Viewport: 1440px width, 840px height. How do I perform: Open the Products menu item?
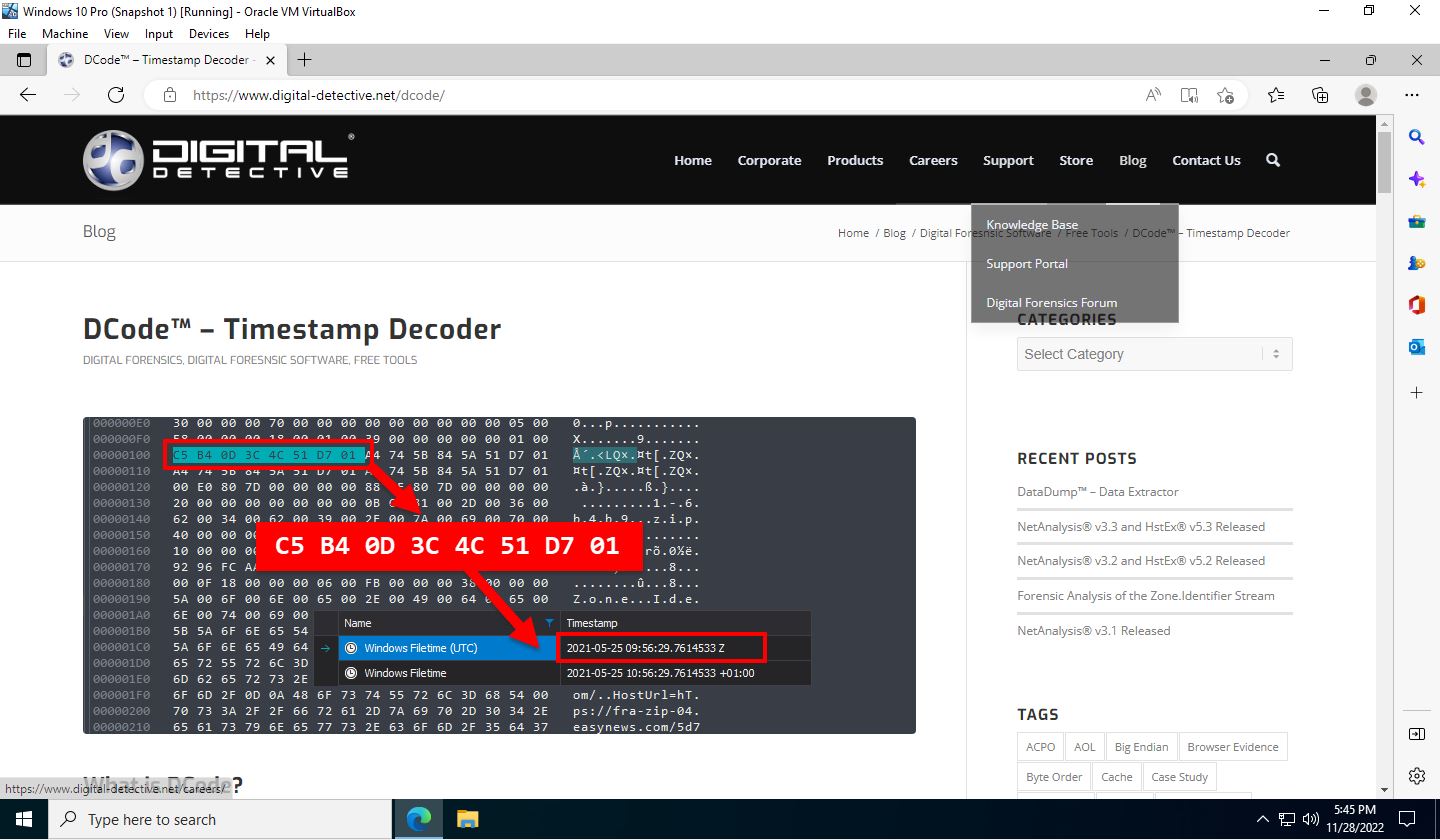pos(855,160)
